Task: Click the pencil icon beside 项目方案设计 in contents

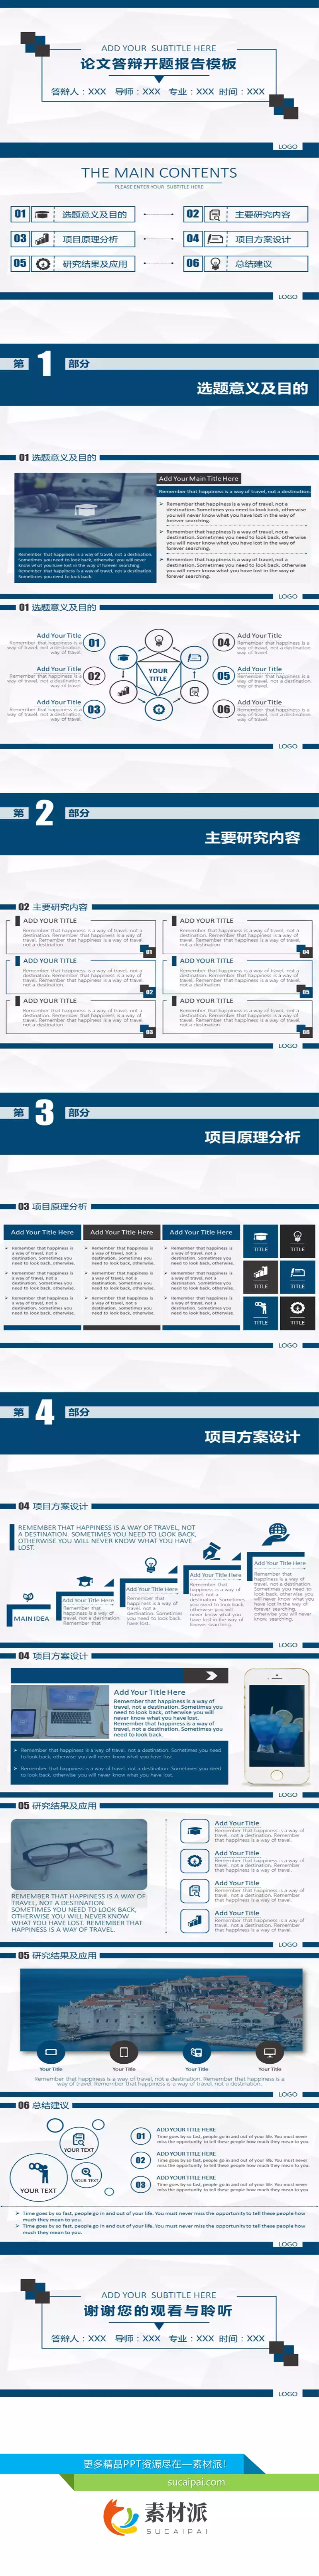Action: point(215,239)
